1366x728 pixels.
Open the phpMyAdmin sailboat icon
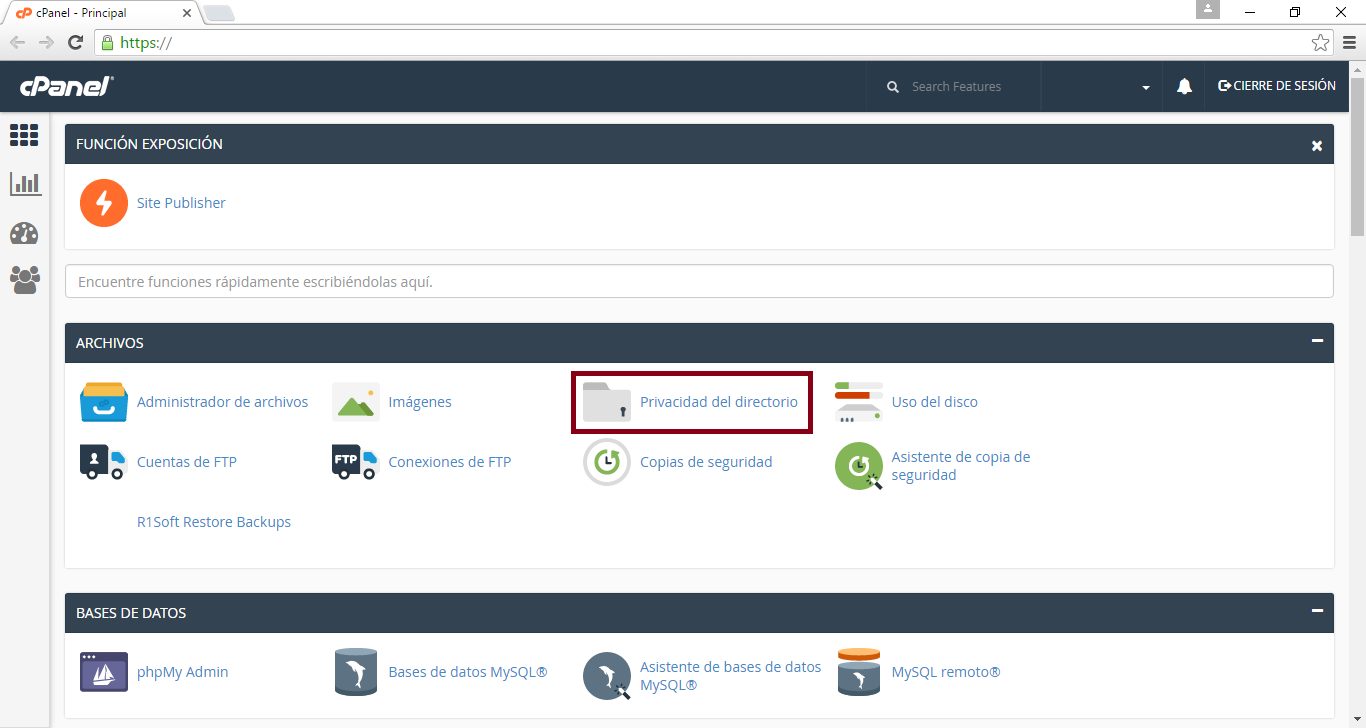pyautogui.click(x=104, y=672)
